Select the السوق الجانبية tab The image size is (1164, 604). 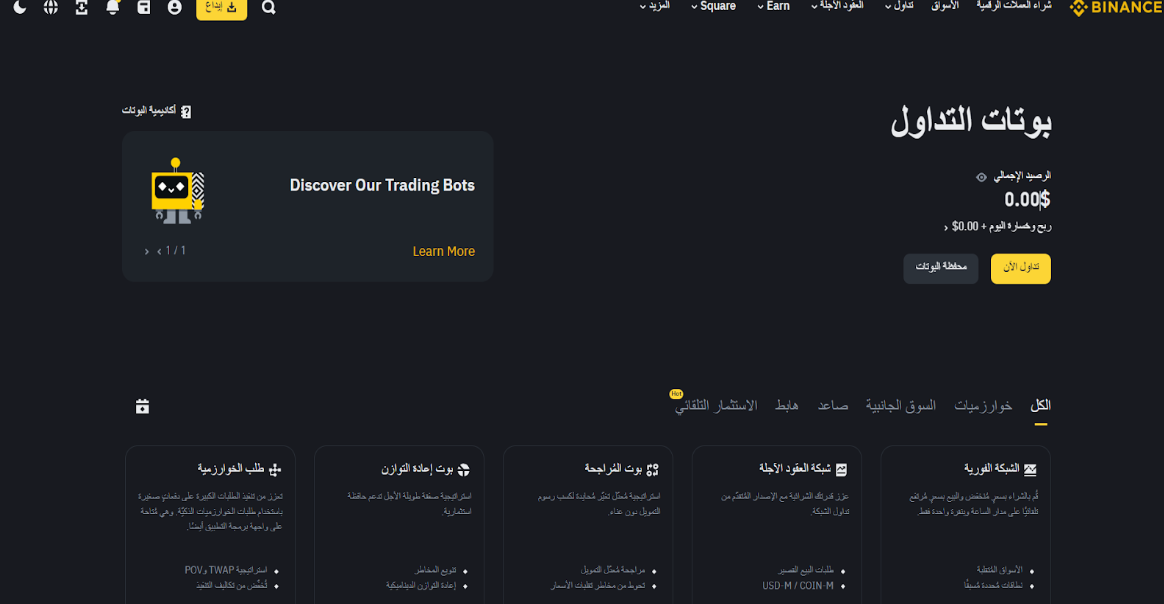click(x=900, y=406)
